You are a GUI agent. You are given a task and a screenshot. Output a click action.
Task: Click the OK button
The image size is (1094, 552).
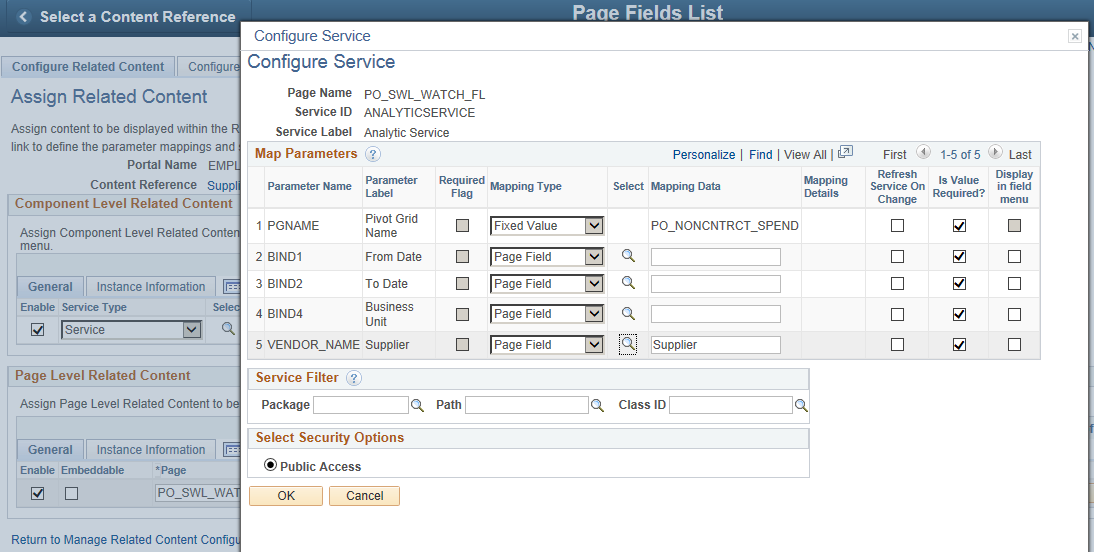click(286, 495)
